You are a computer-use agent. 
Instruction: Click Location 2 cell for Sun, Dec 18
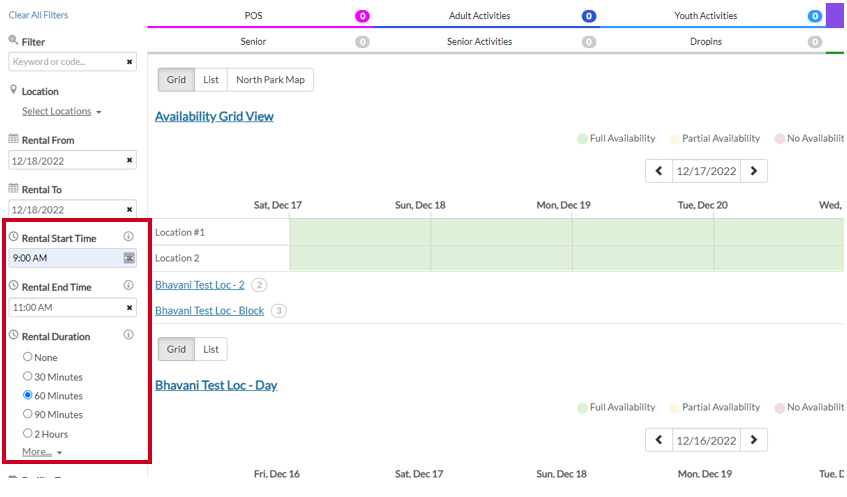[501, 258]
